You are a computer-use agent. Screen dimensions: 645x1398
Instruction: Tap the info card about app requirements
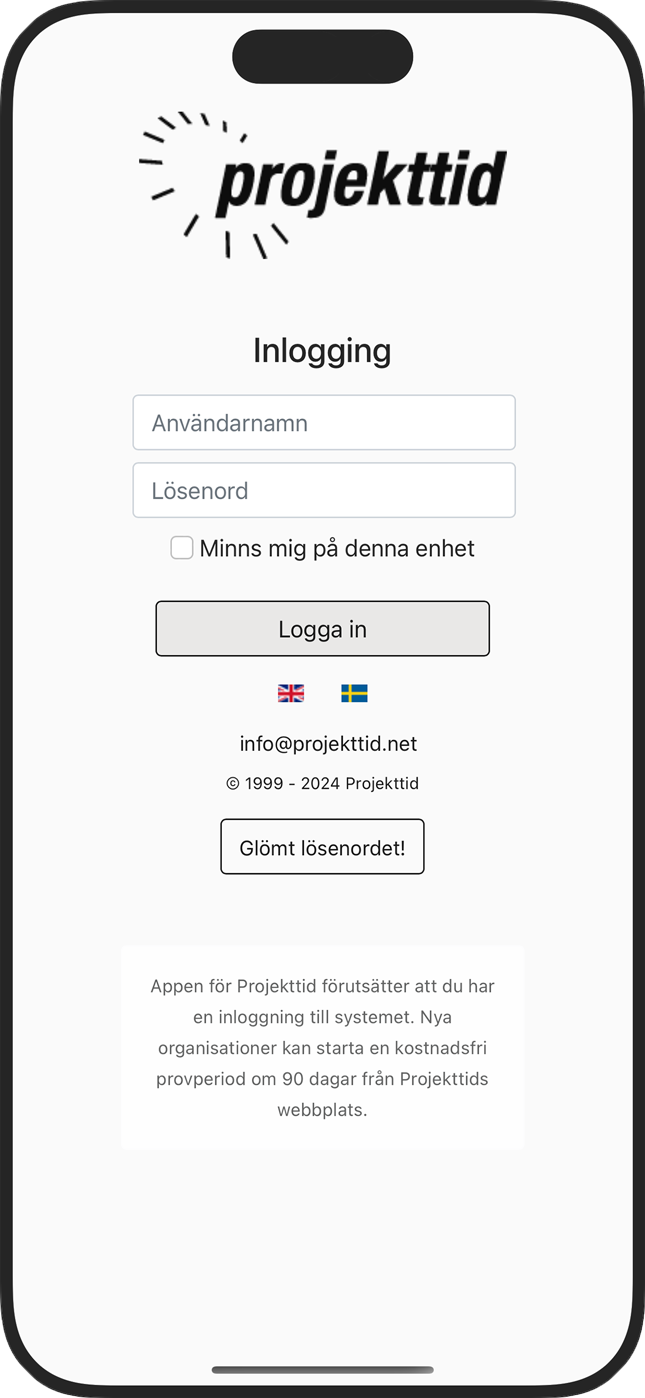[322, 1047]
